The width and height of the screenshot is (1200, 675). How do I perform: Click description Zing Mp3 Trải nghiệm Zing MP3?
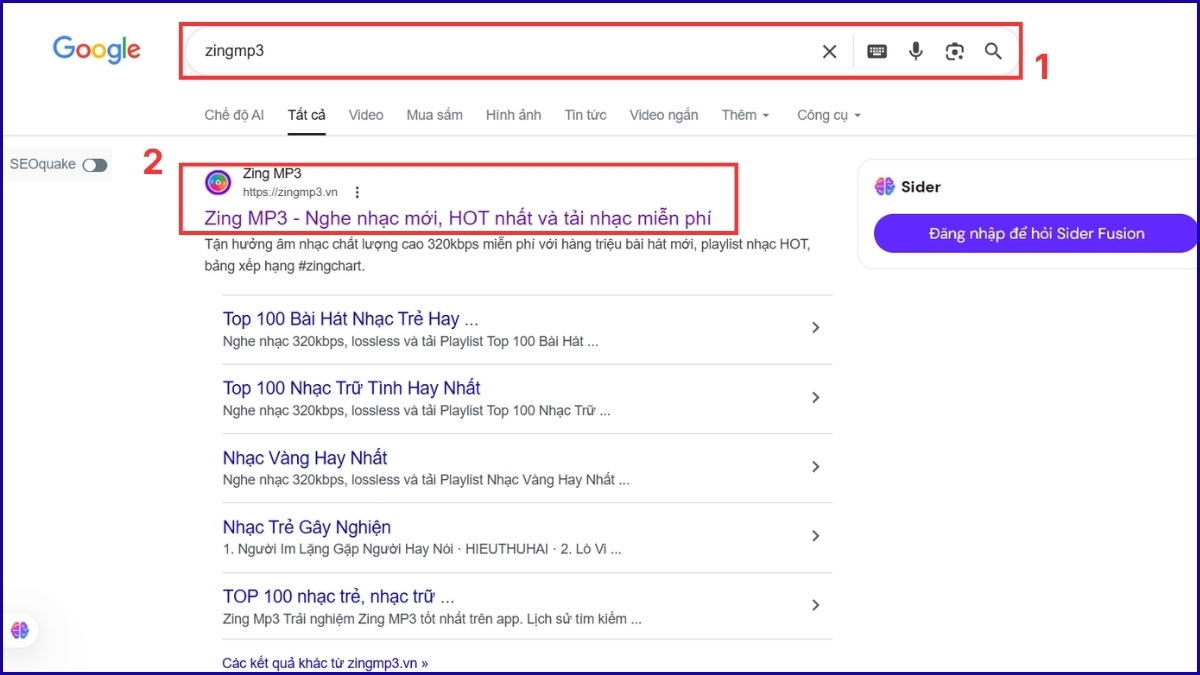432,619
